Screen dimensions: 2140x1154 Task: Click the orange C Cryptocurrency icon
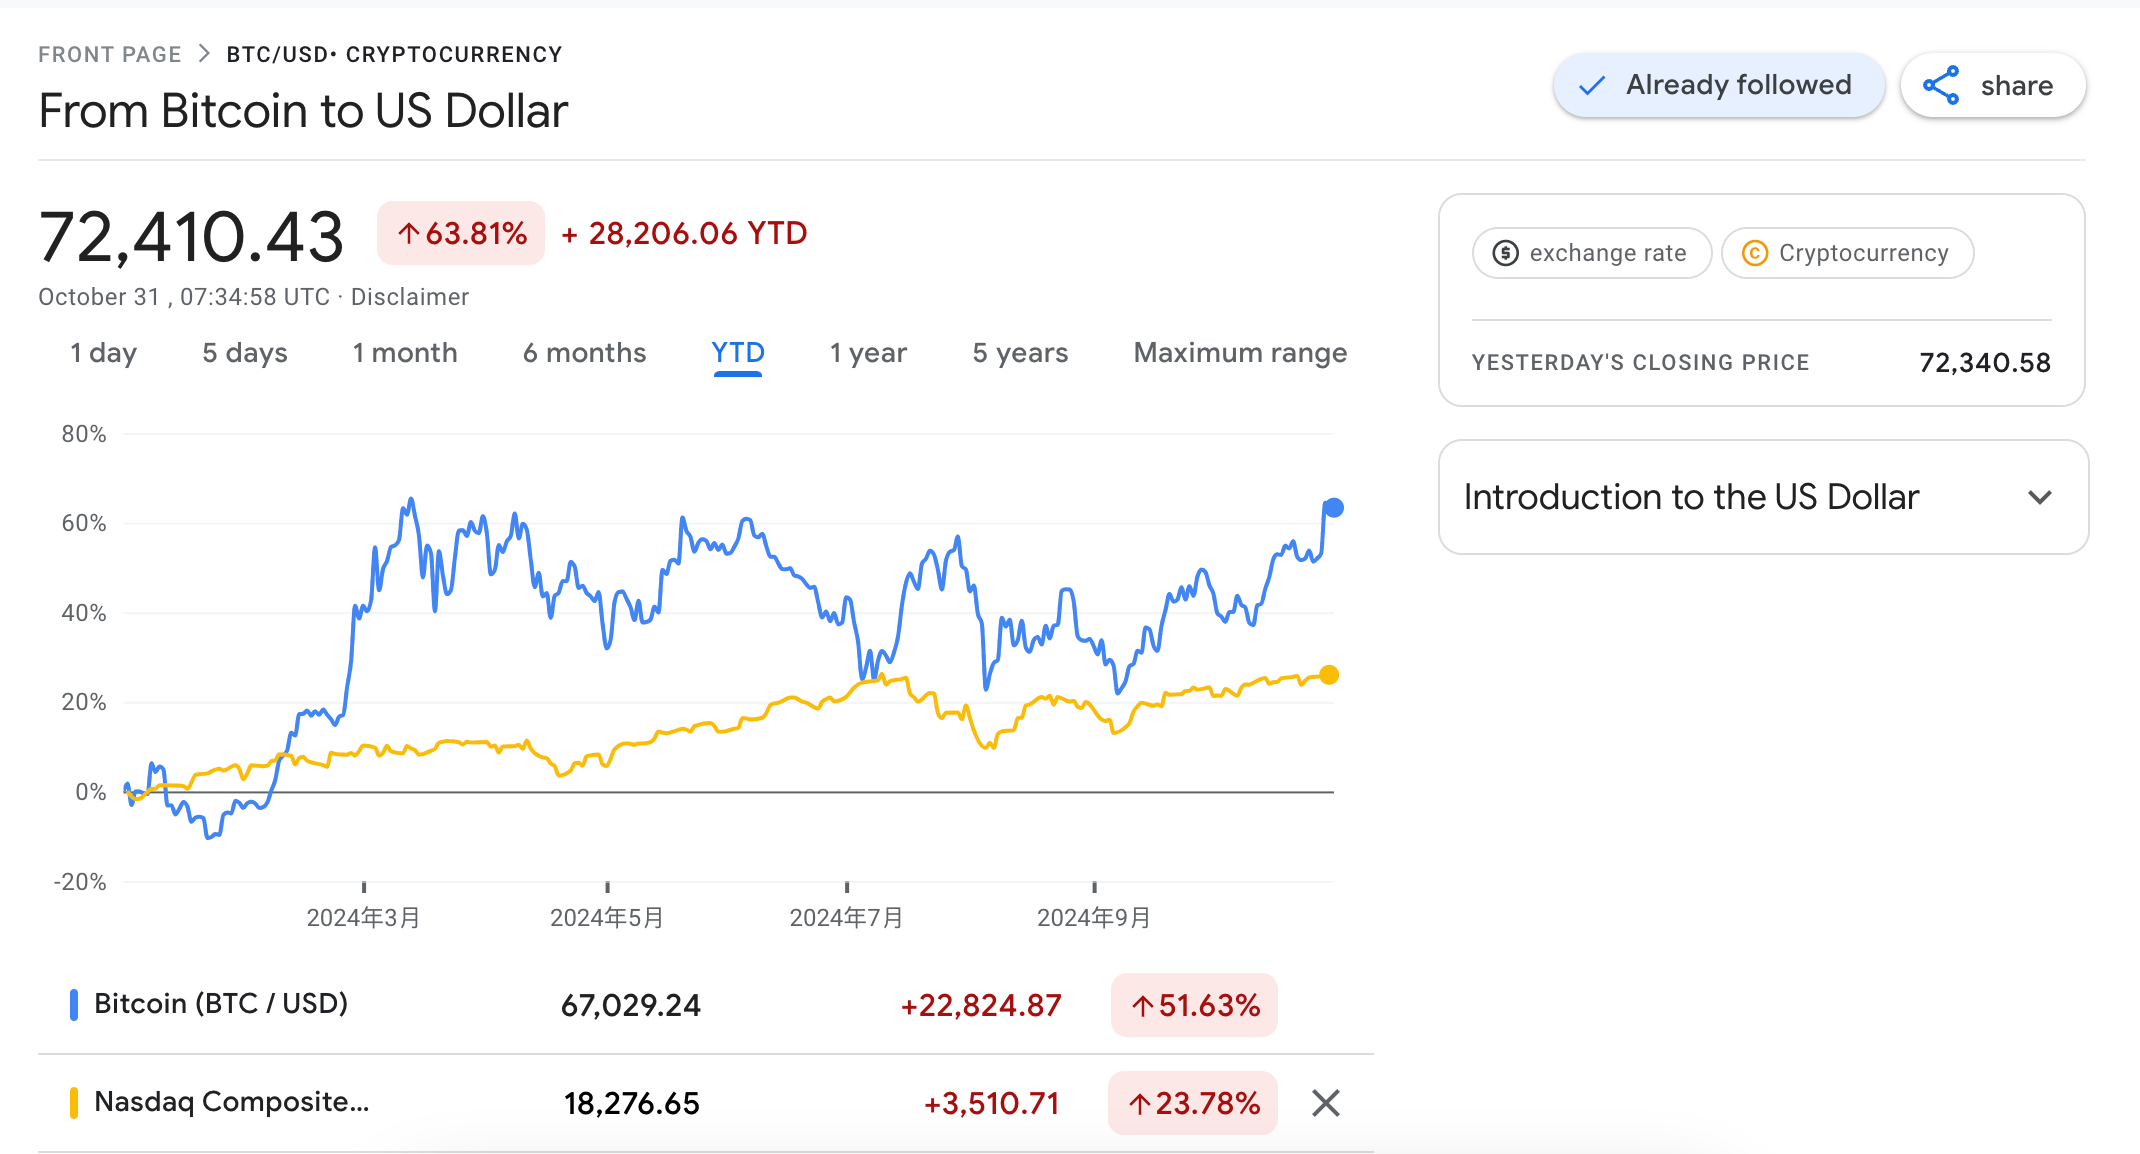point(1754,253)
